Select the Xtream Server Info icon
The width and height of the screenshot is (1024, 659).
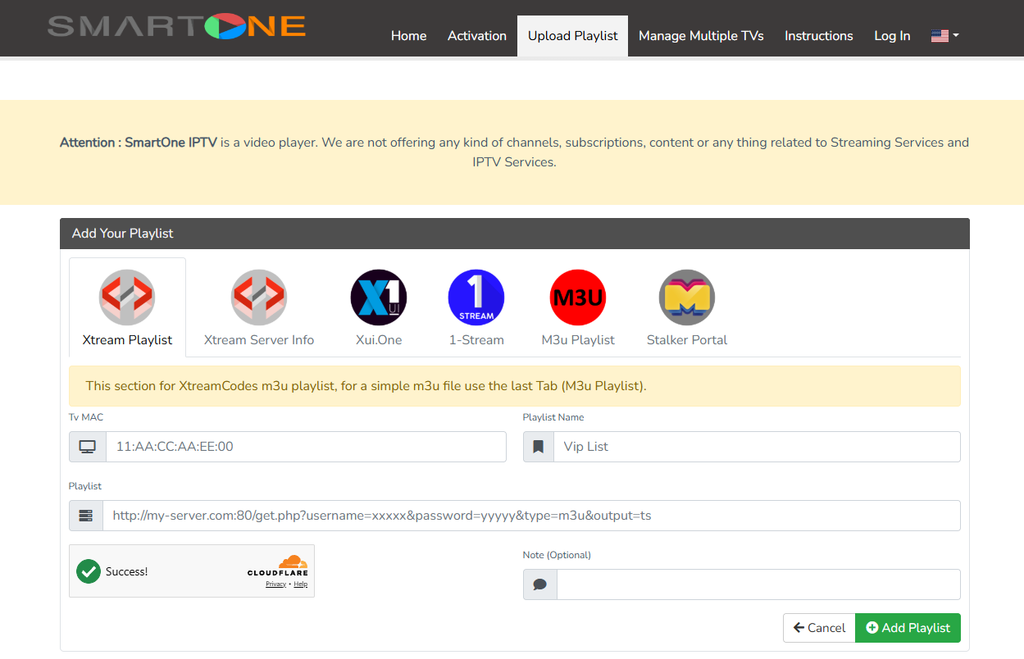coord(259,297)
